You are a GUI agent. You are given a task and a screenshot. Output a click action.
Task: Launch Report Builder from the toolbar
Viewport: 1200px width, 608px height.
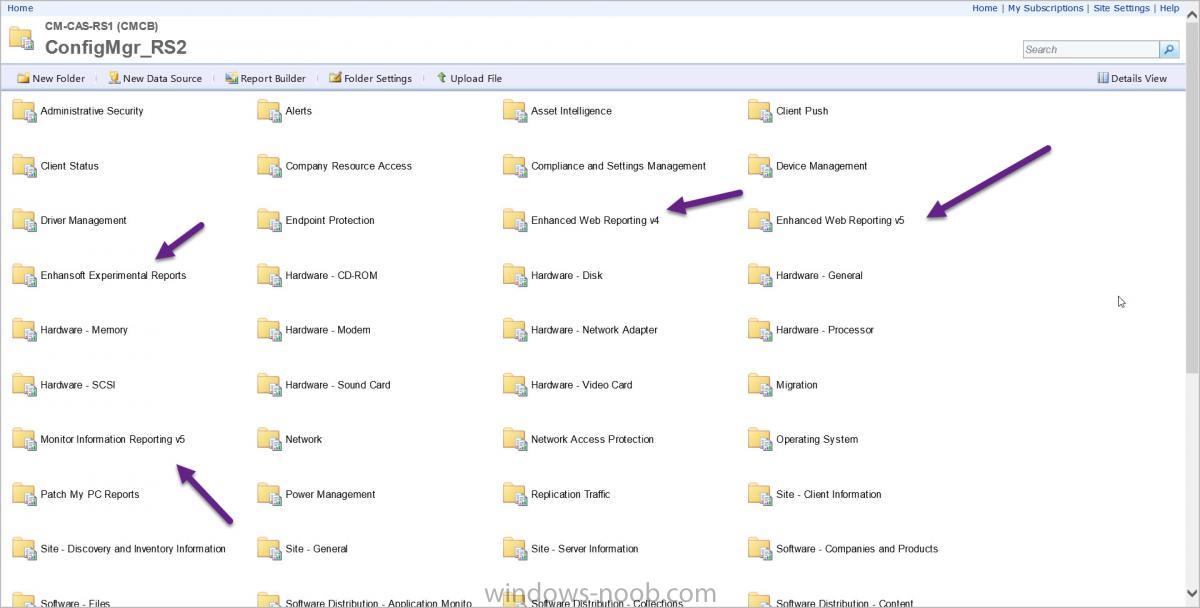pyautogui.click(x=265, y=78)
